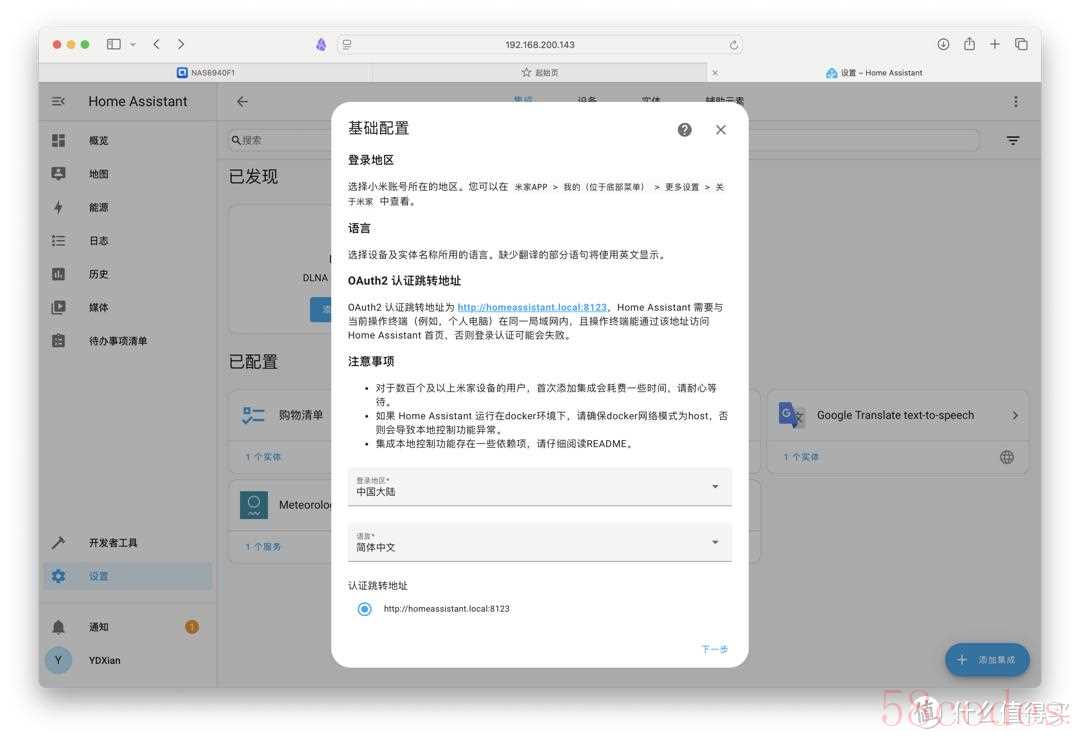Viewport: 1080px width, 739px height.
Task: Expand the Safari sidebar dropdown arrow
Action: point(133,44)
